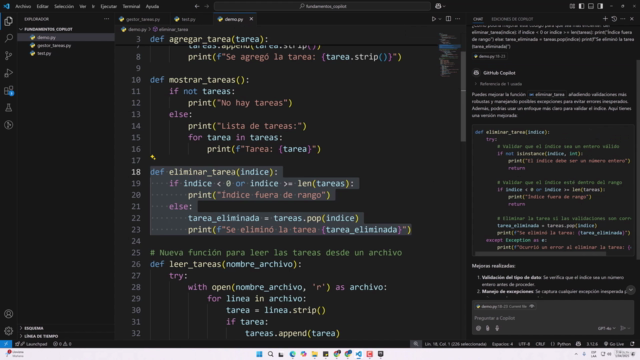This screenshot has width=640, height=360.
Task: Start a new chat with plus icon
Action: click(x=605, y=19)
